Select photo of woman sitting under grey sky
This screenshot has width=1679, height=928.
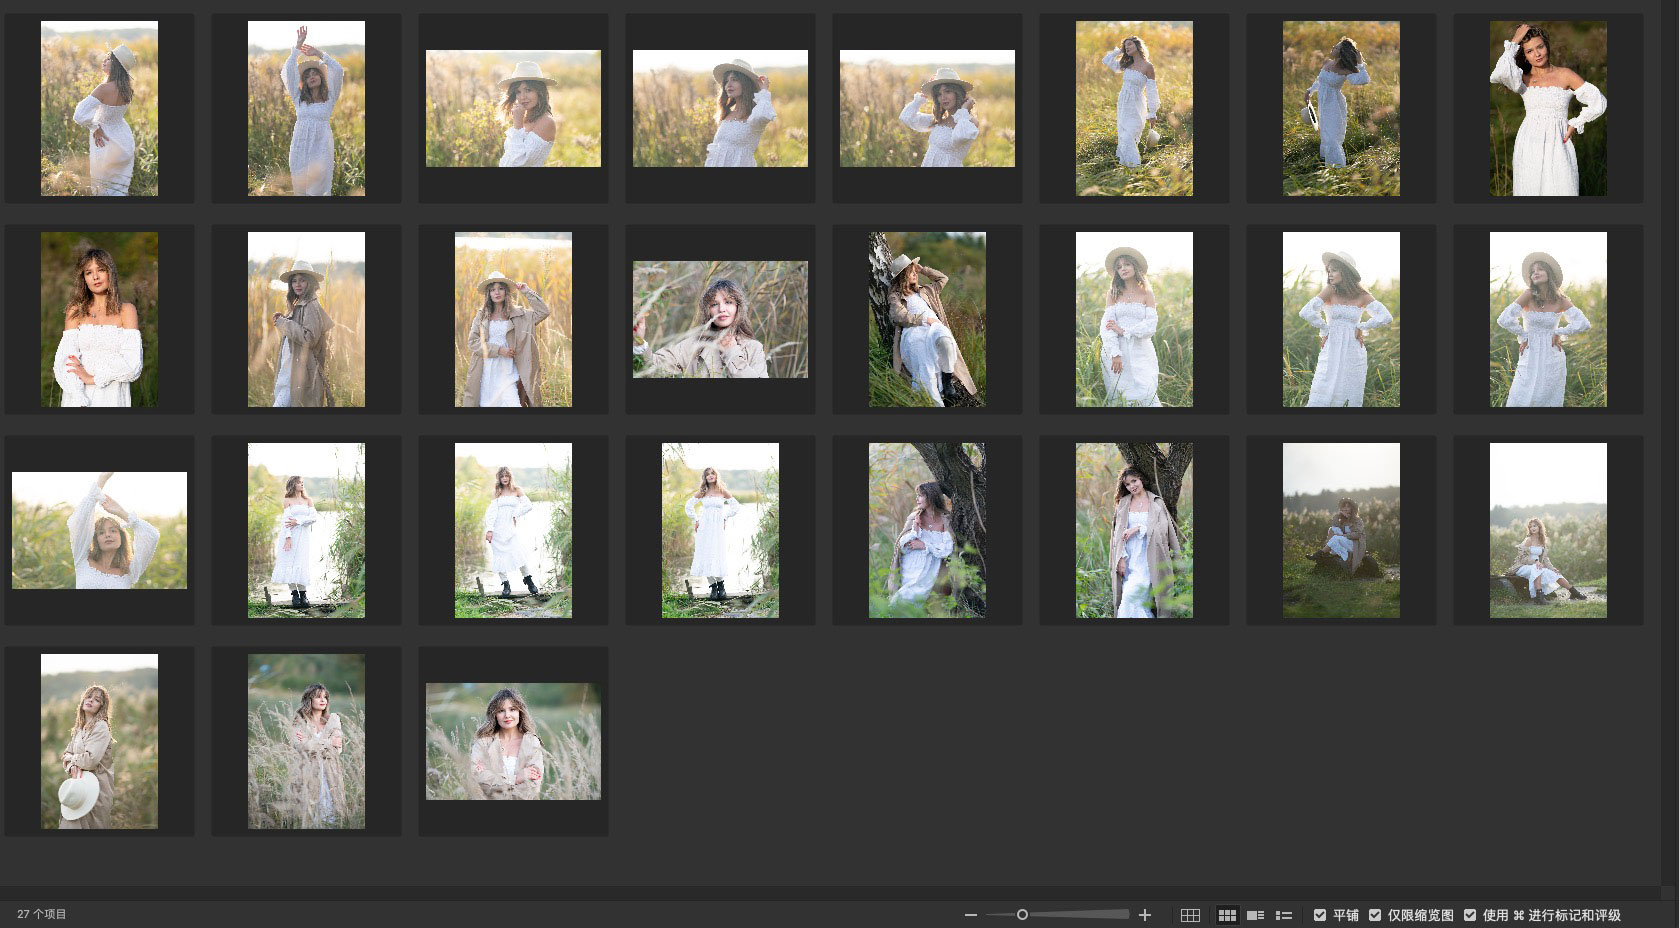pos(1341,530)
